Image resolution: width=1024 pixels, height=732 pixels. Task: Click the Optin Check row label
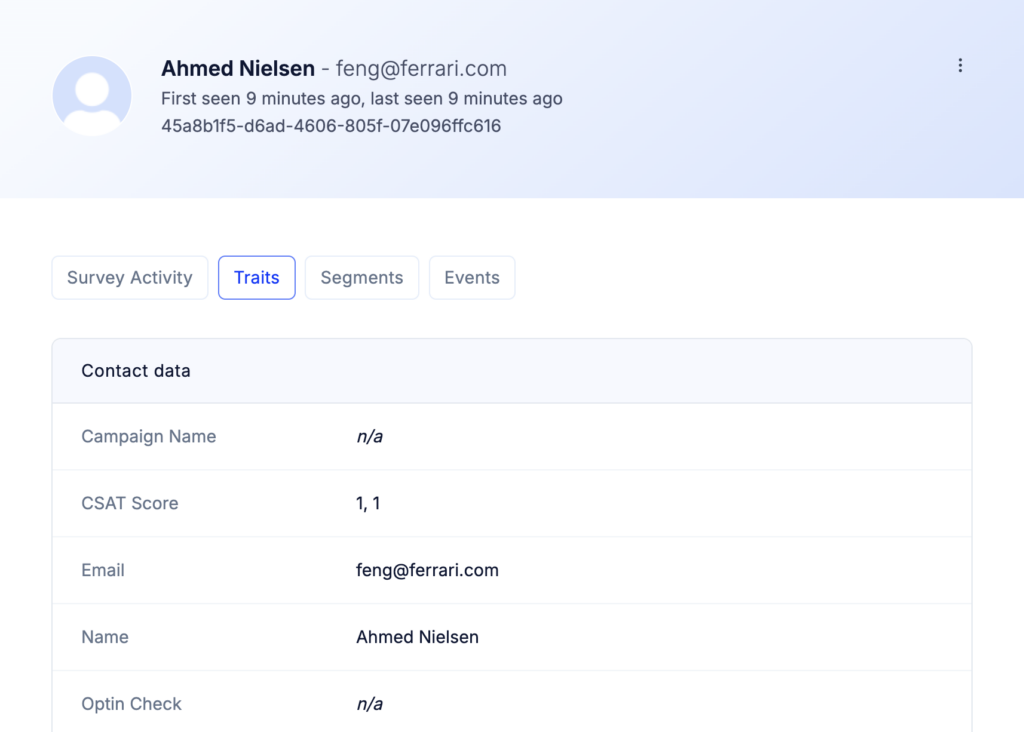point(131,704)
